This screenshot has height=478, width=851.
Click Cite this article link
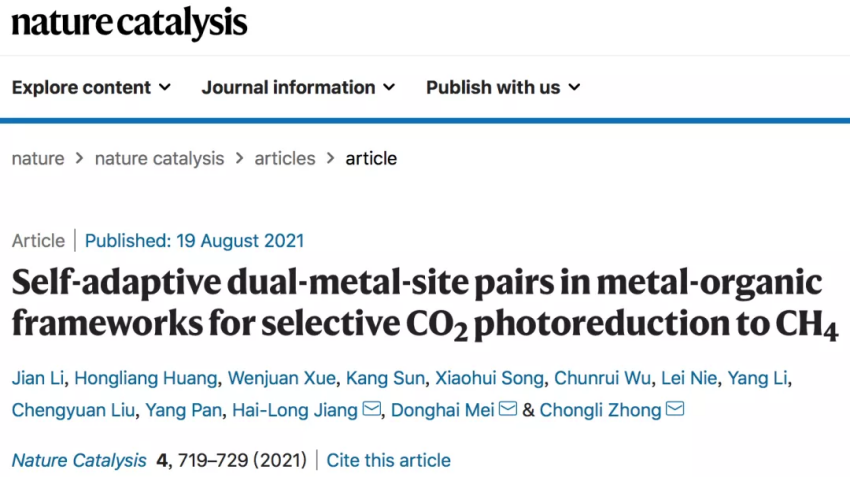click(388, 460)
